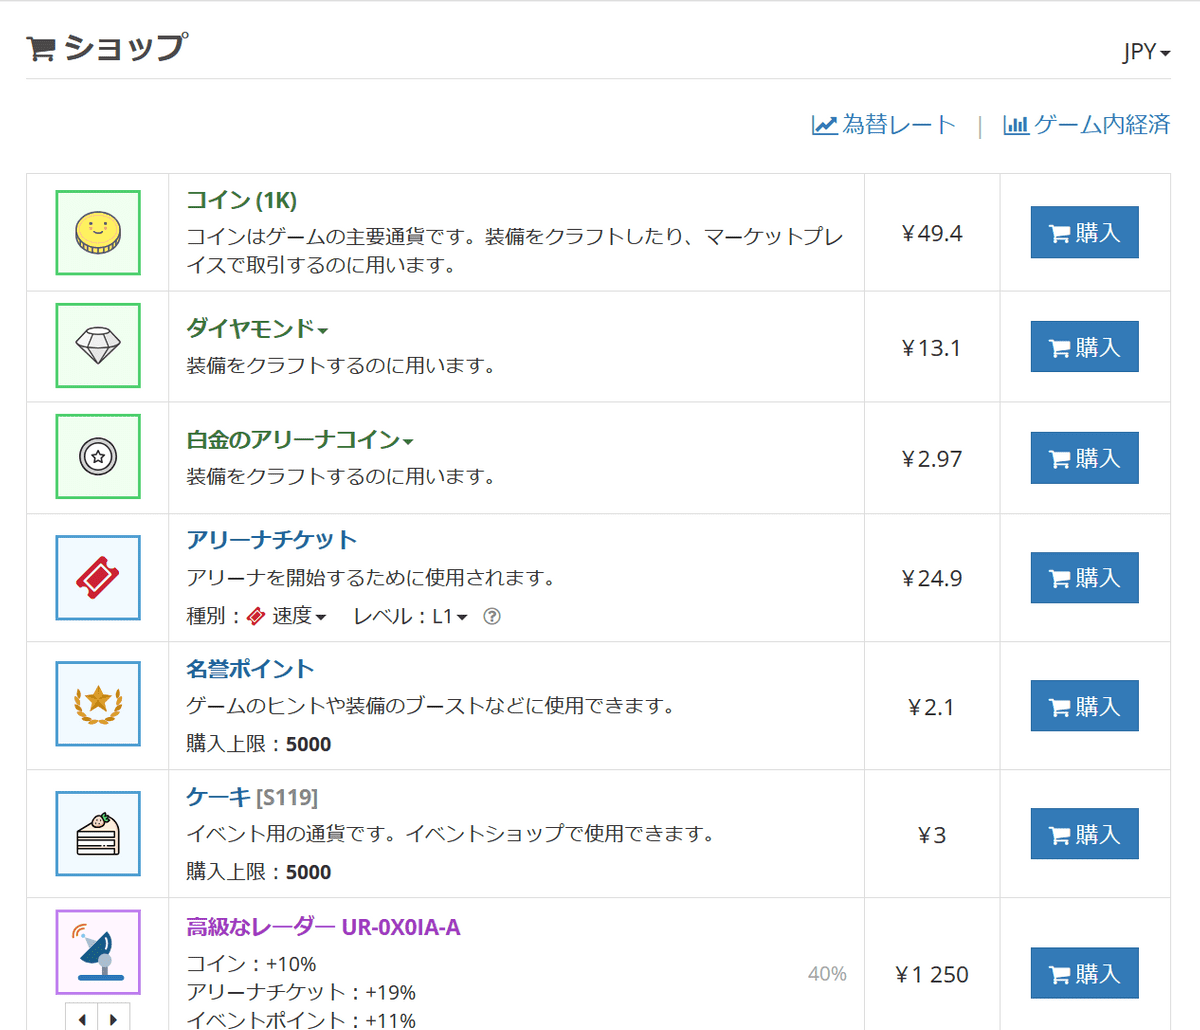1200x1030 pixels.
Task: Click the diamond item icon
Action: (98, 346)
